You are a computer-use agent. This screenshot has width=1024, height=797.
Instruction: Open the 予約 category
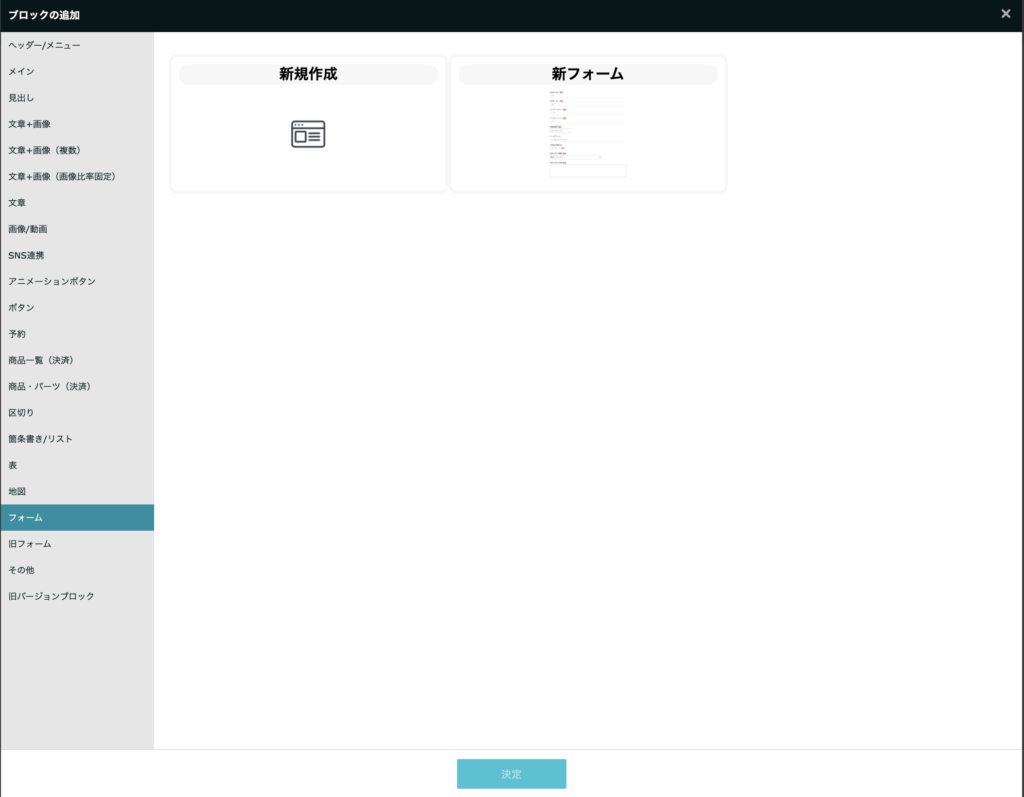(17, 334)
